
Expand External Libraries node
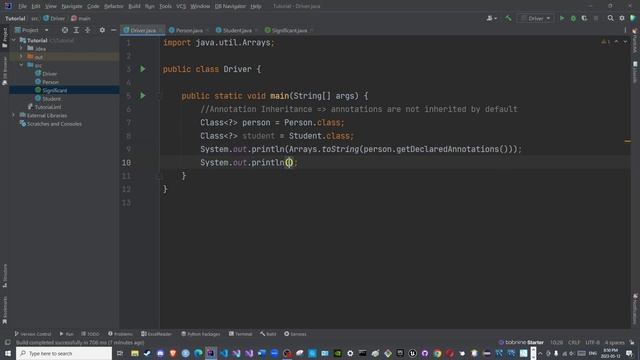click(14, 116)
